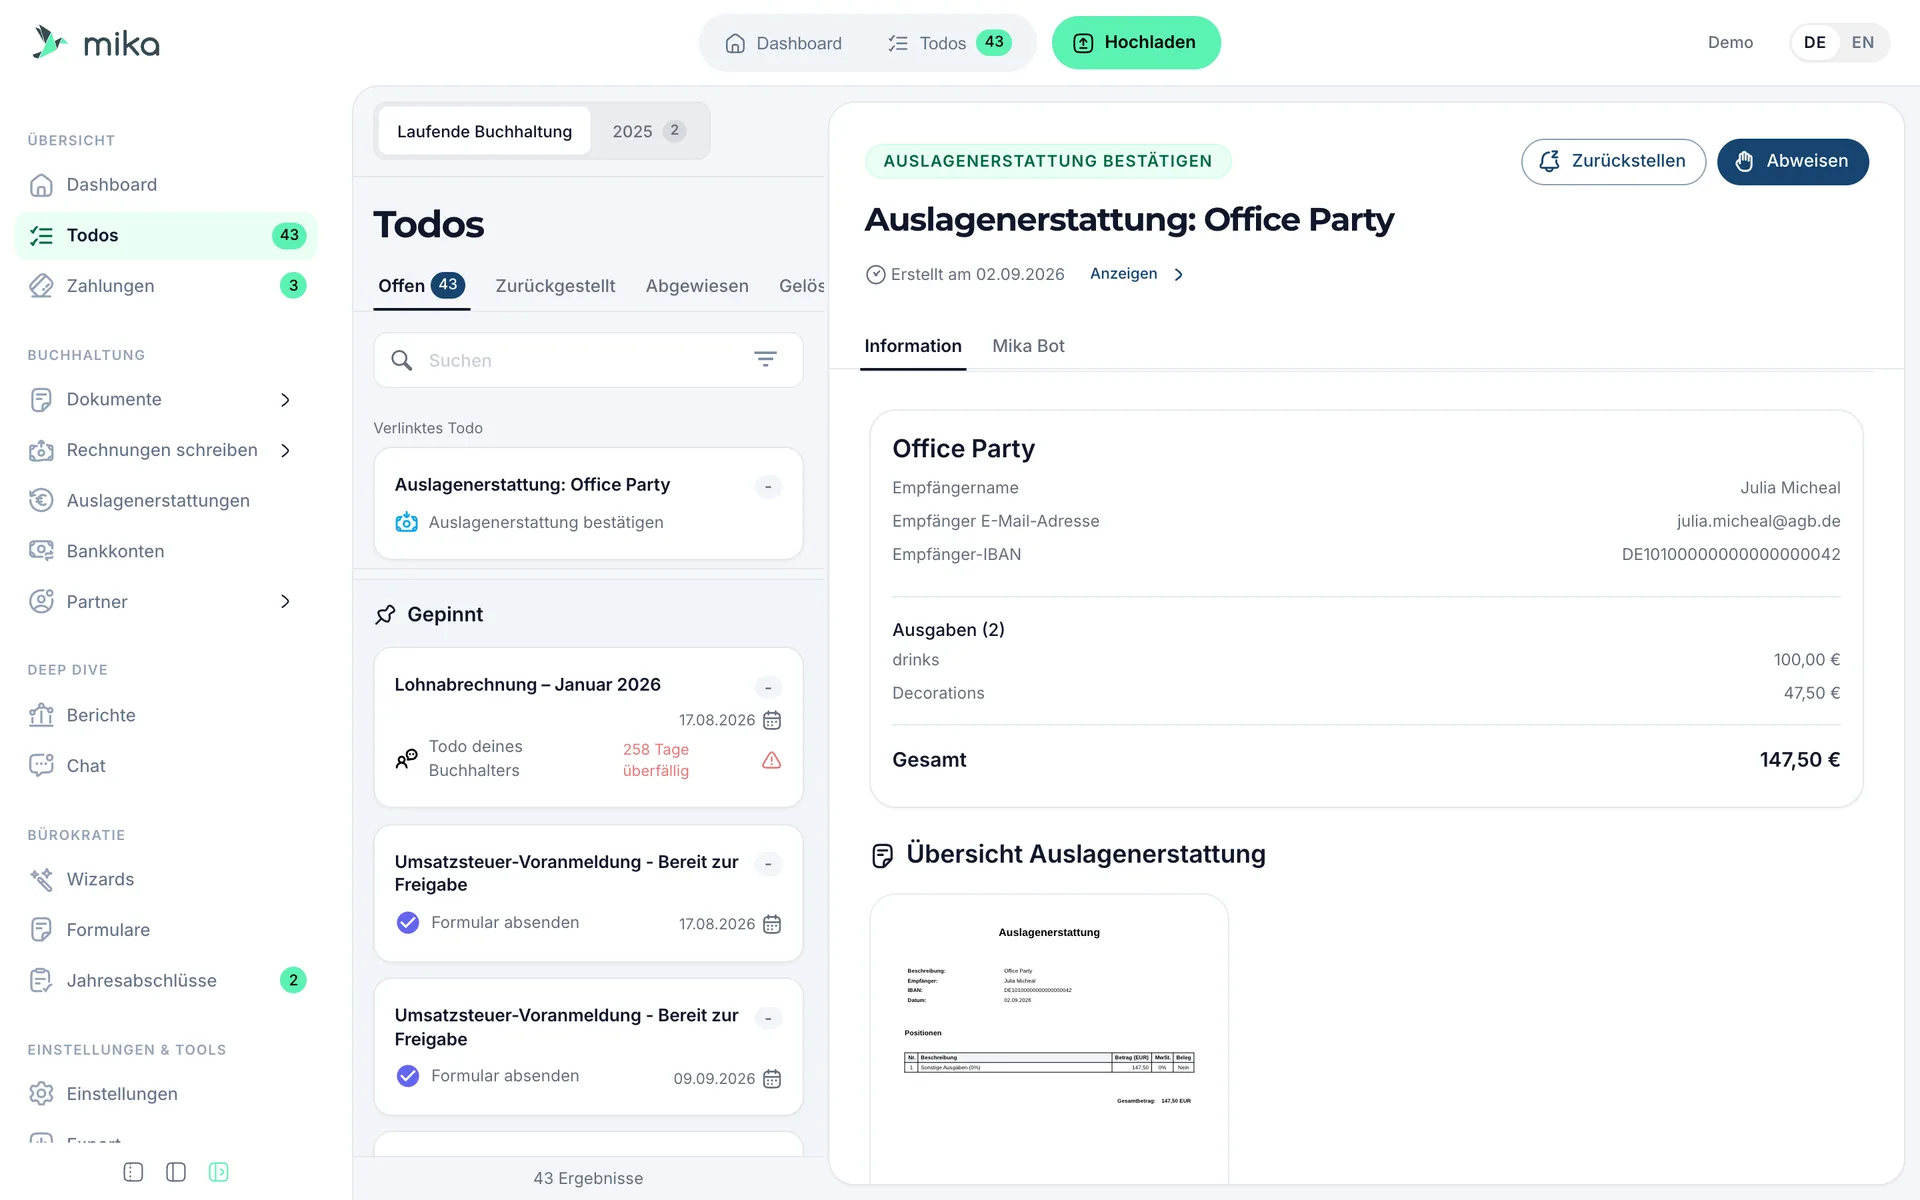Check the Formular absenden circle dated 09.09.2026

pos(408,1076)
